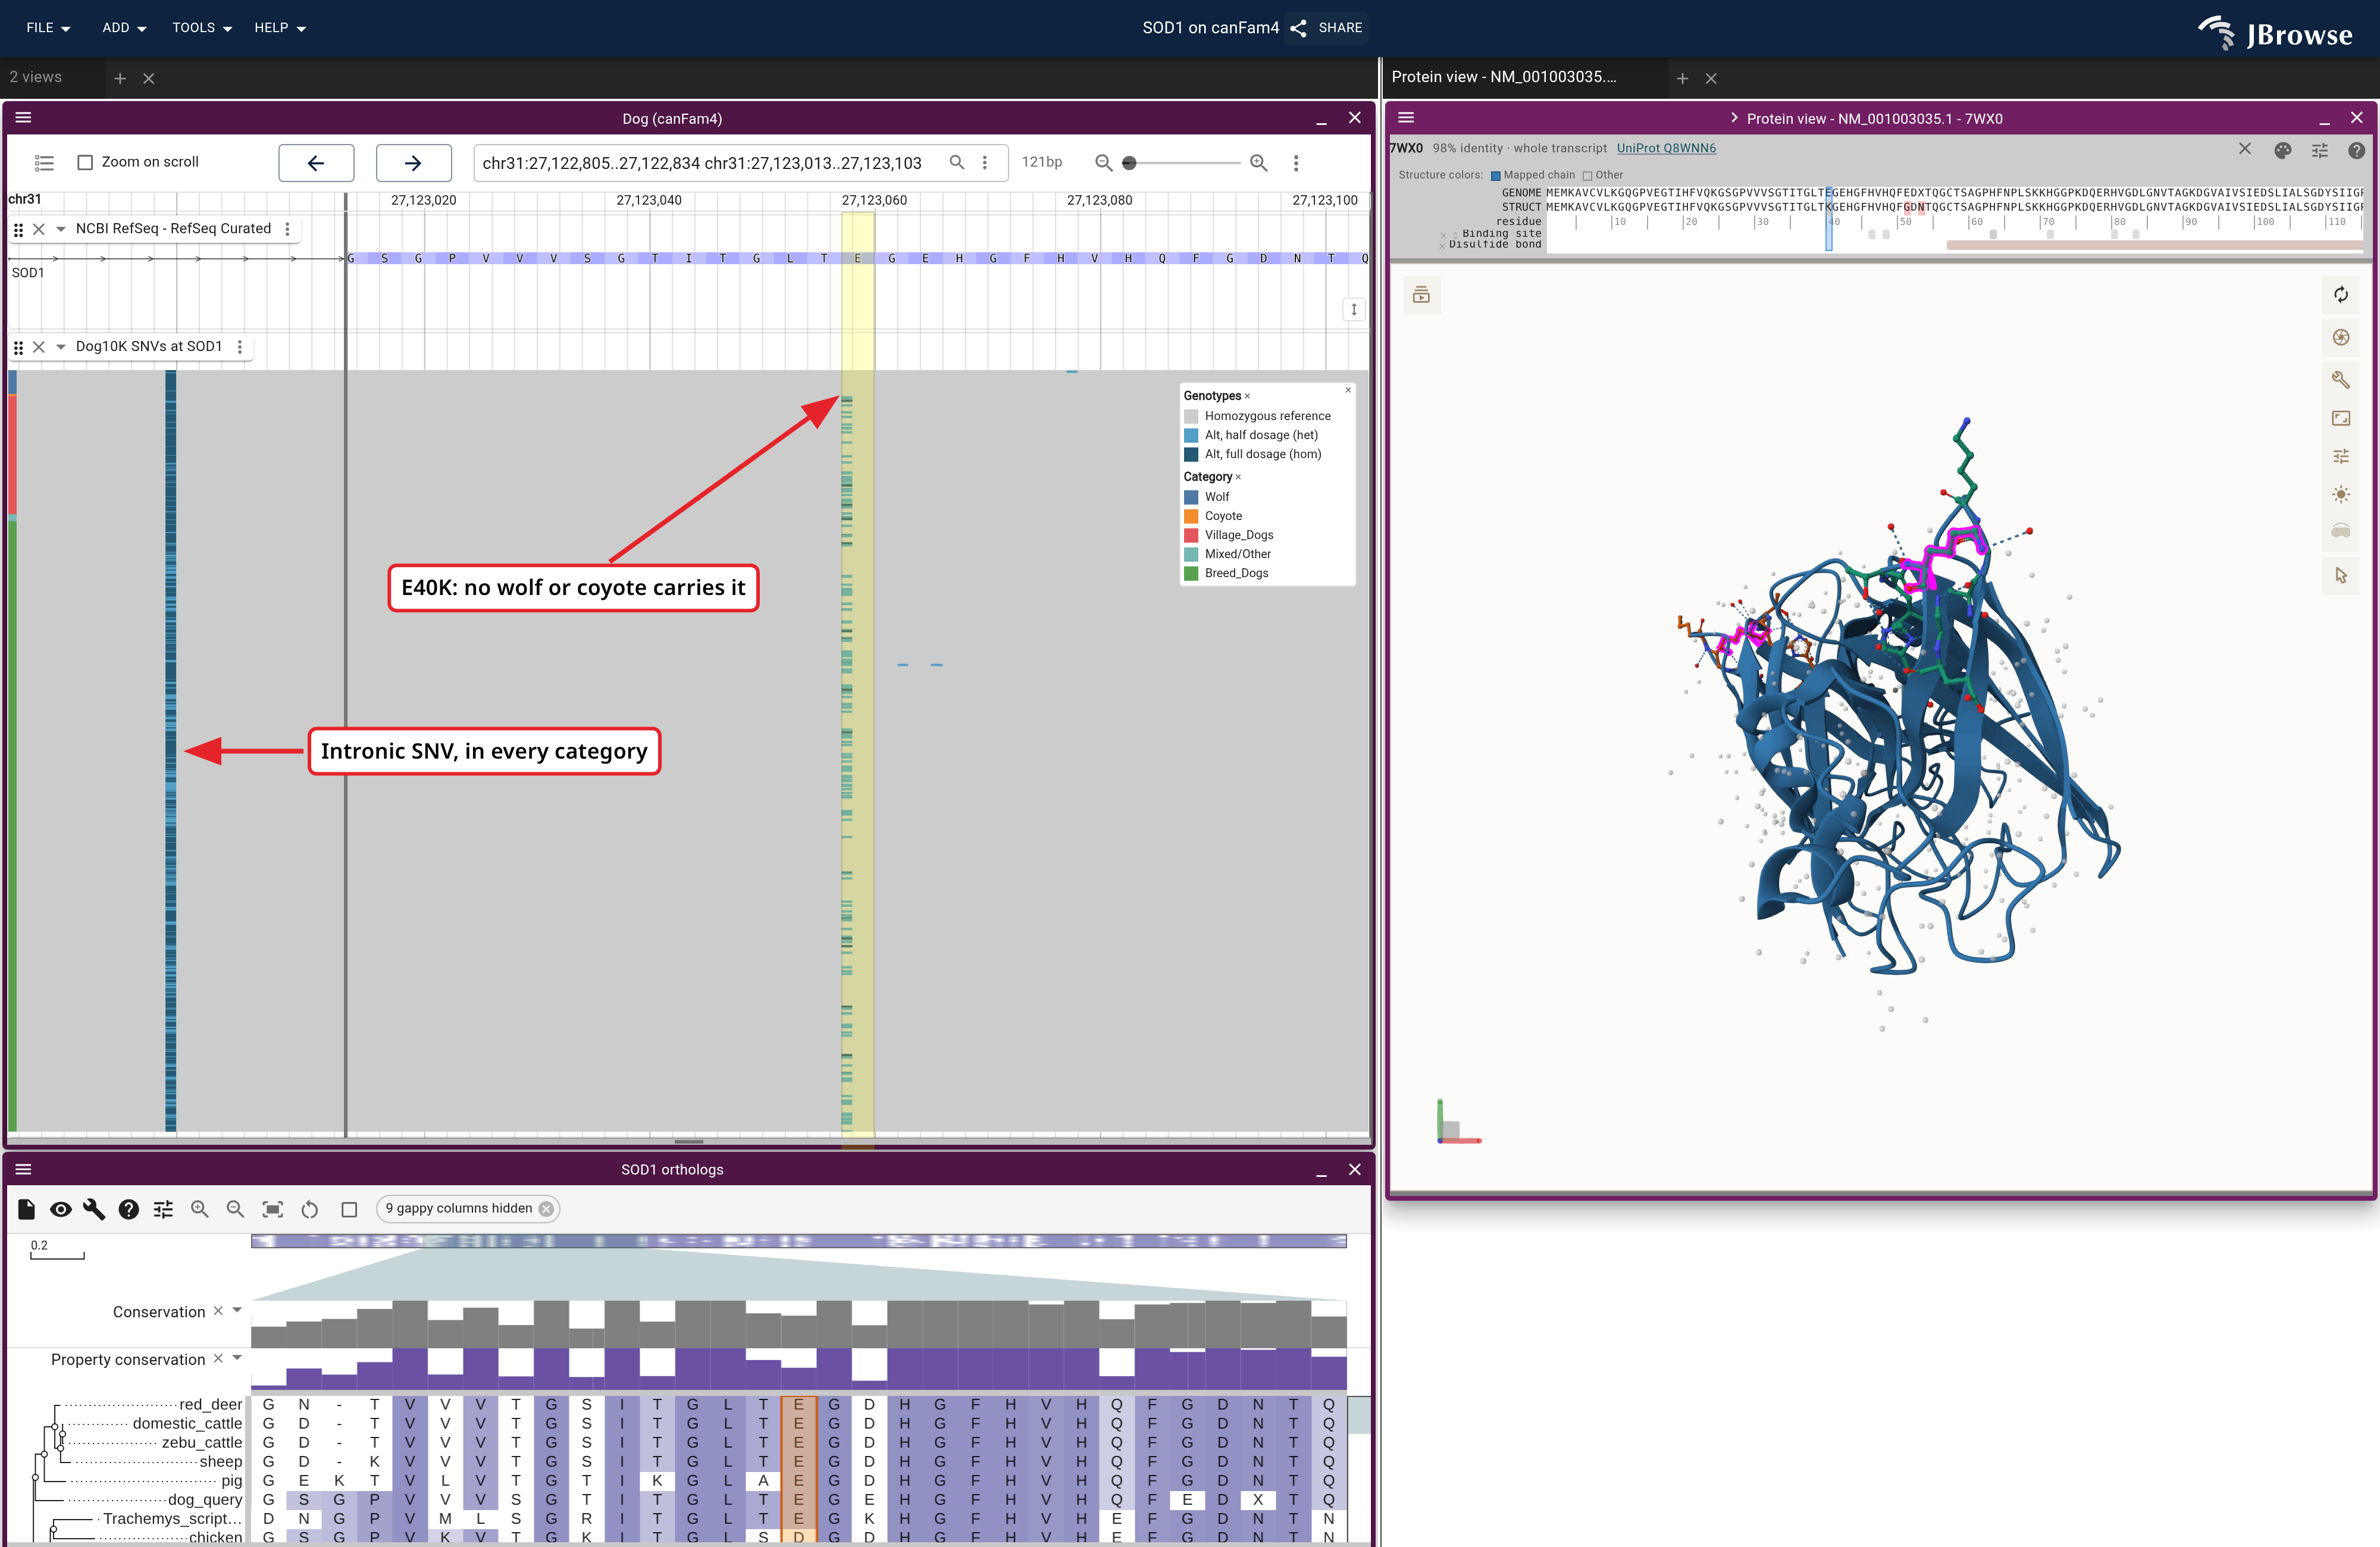Adjust the zoom level slider handle
Image resolution: width=2380 pixels, height=1547 pixels.
[1130, 162]
